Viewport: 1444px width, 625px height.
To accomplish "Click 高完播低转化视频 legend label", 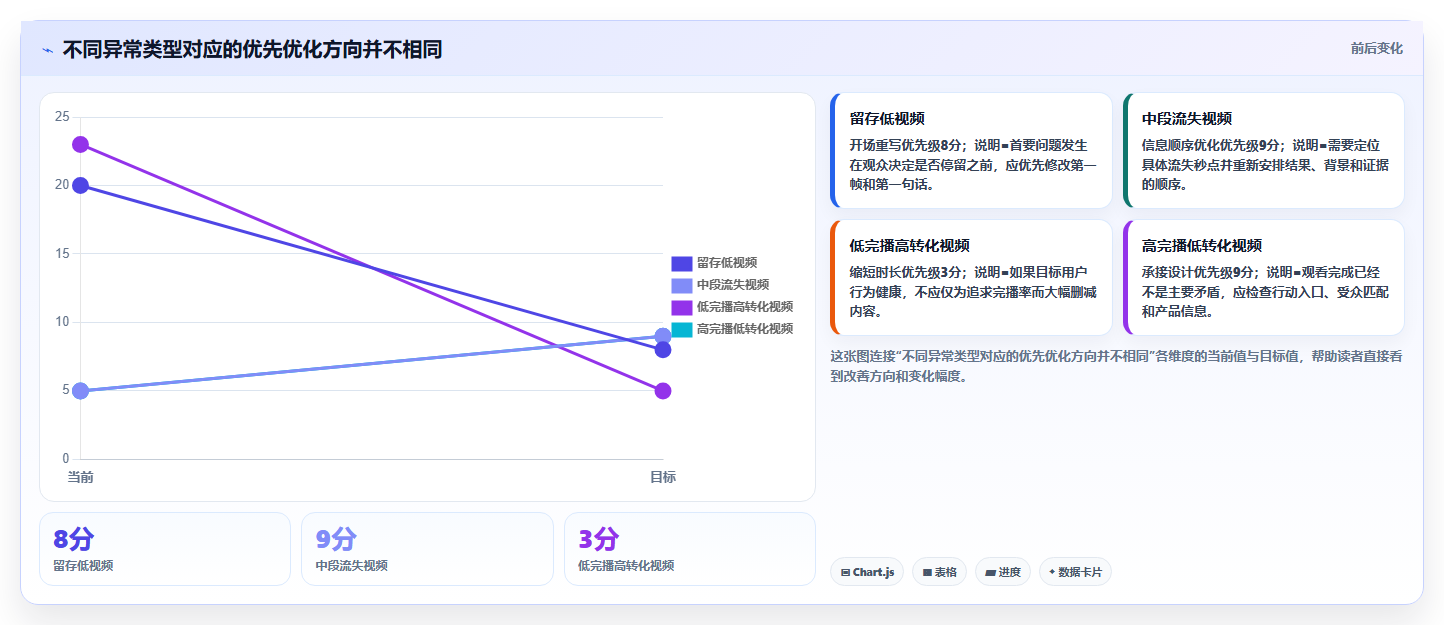I will tap(745, 329).
